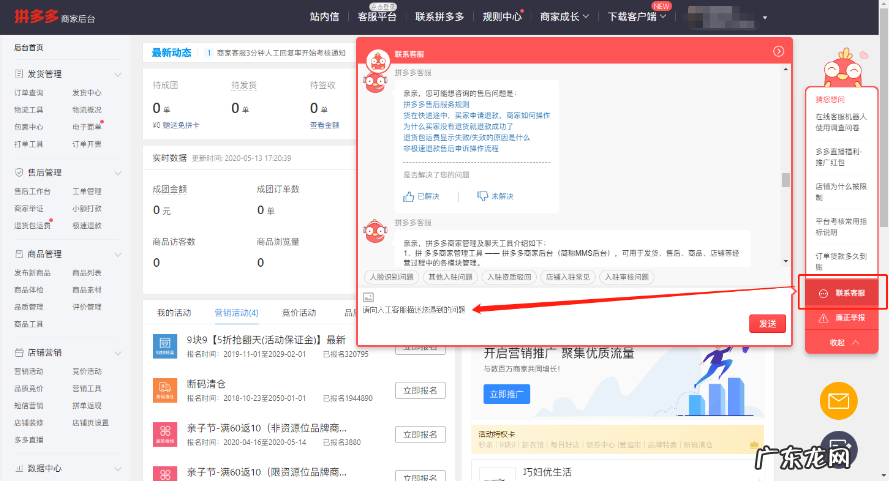Click 立即报名 for 断码清仓
The image size is (889, 487).
point(420,391)
